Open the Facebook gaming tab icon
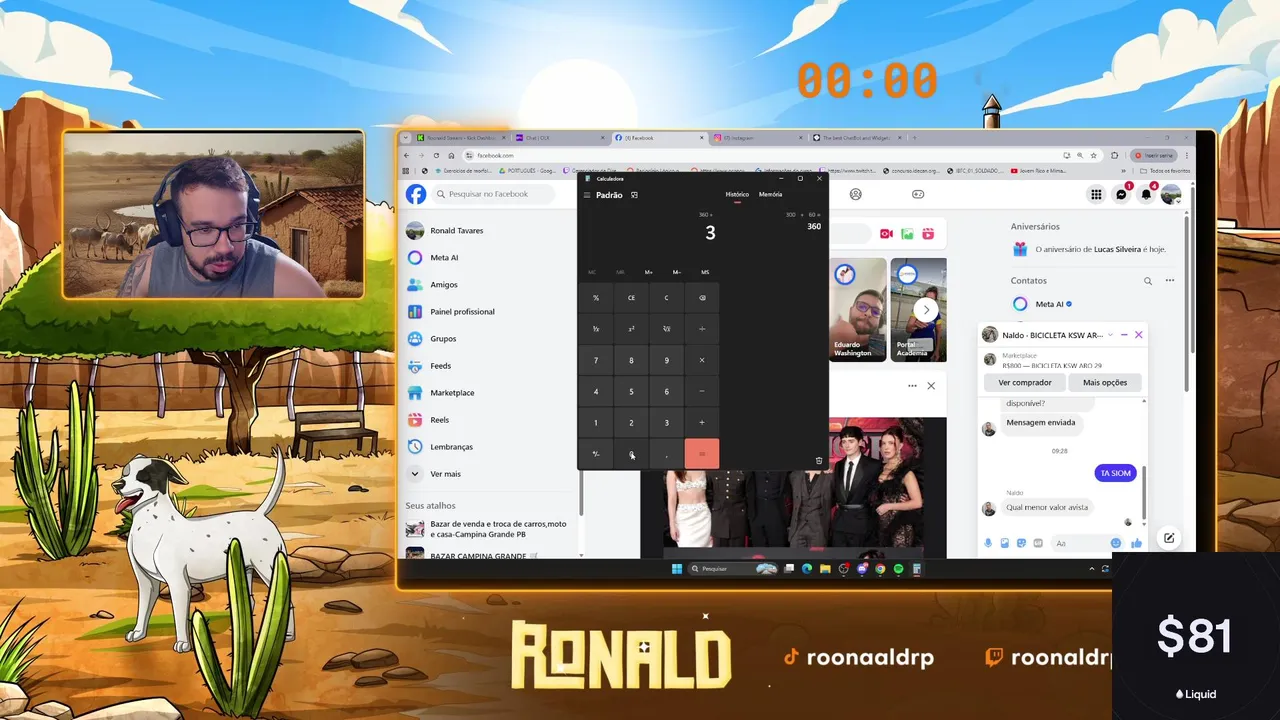This screenshot has width=1280, height=720. [x=918, y=194]
